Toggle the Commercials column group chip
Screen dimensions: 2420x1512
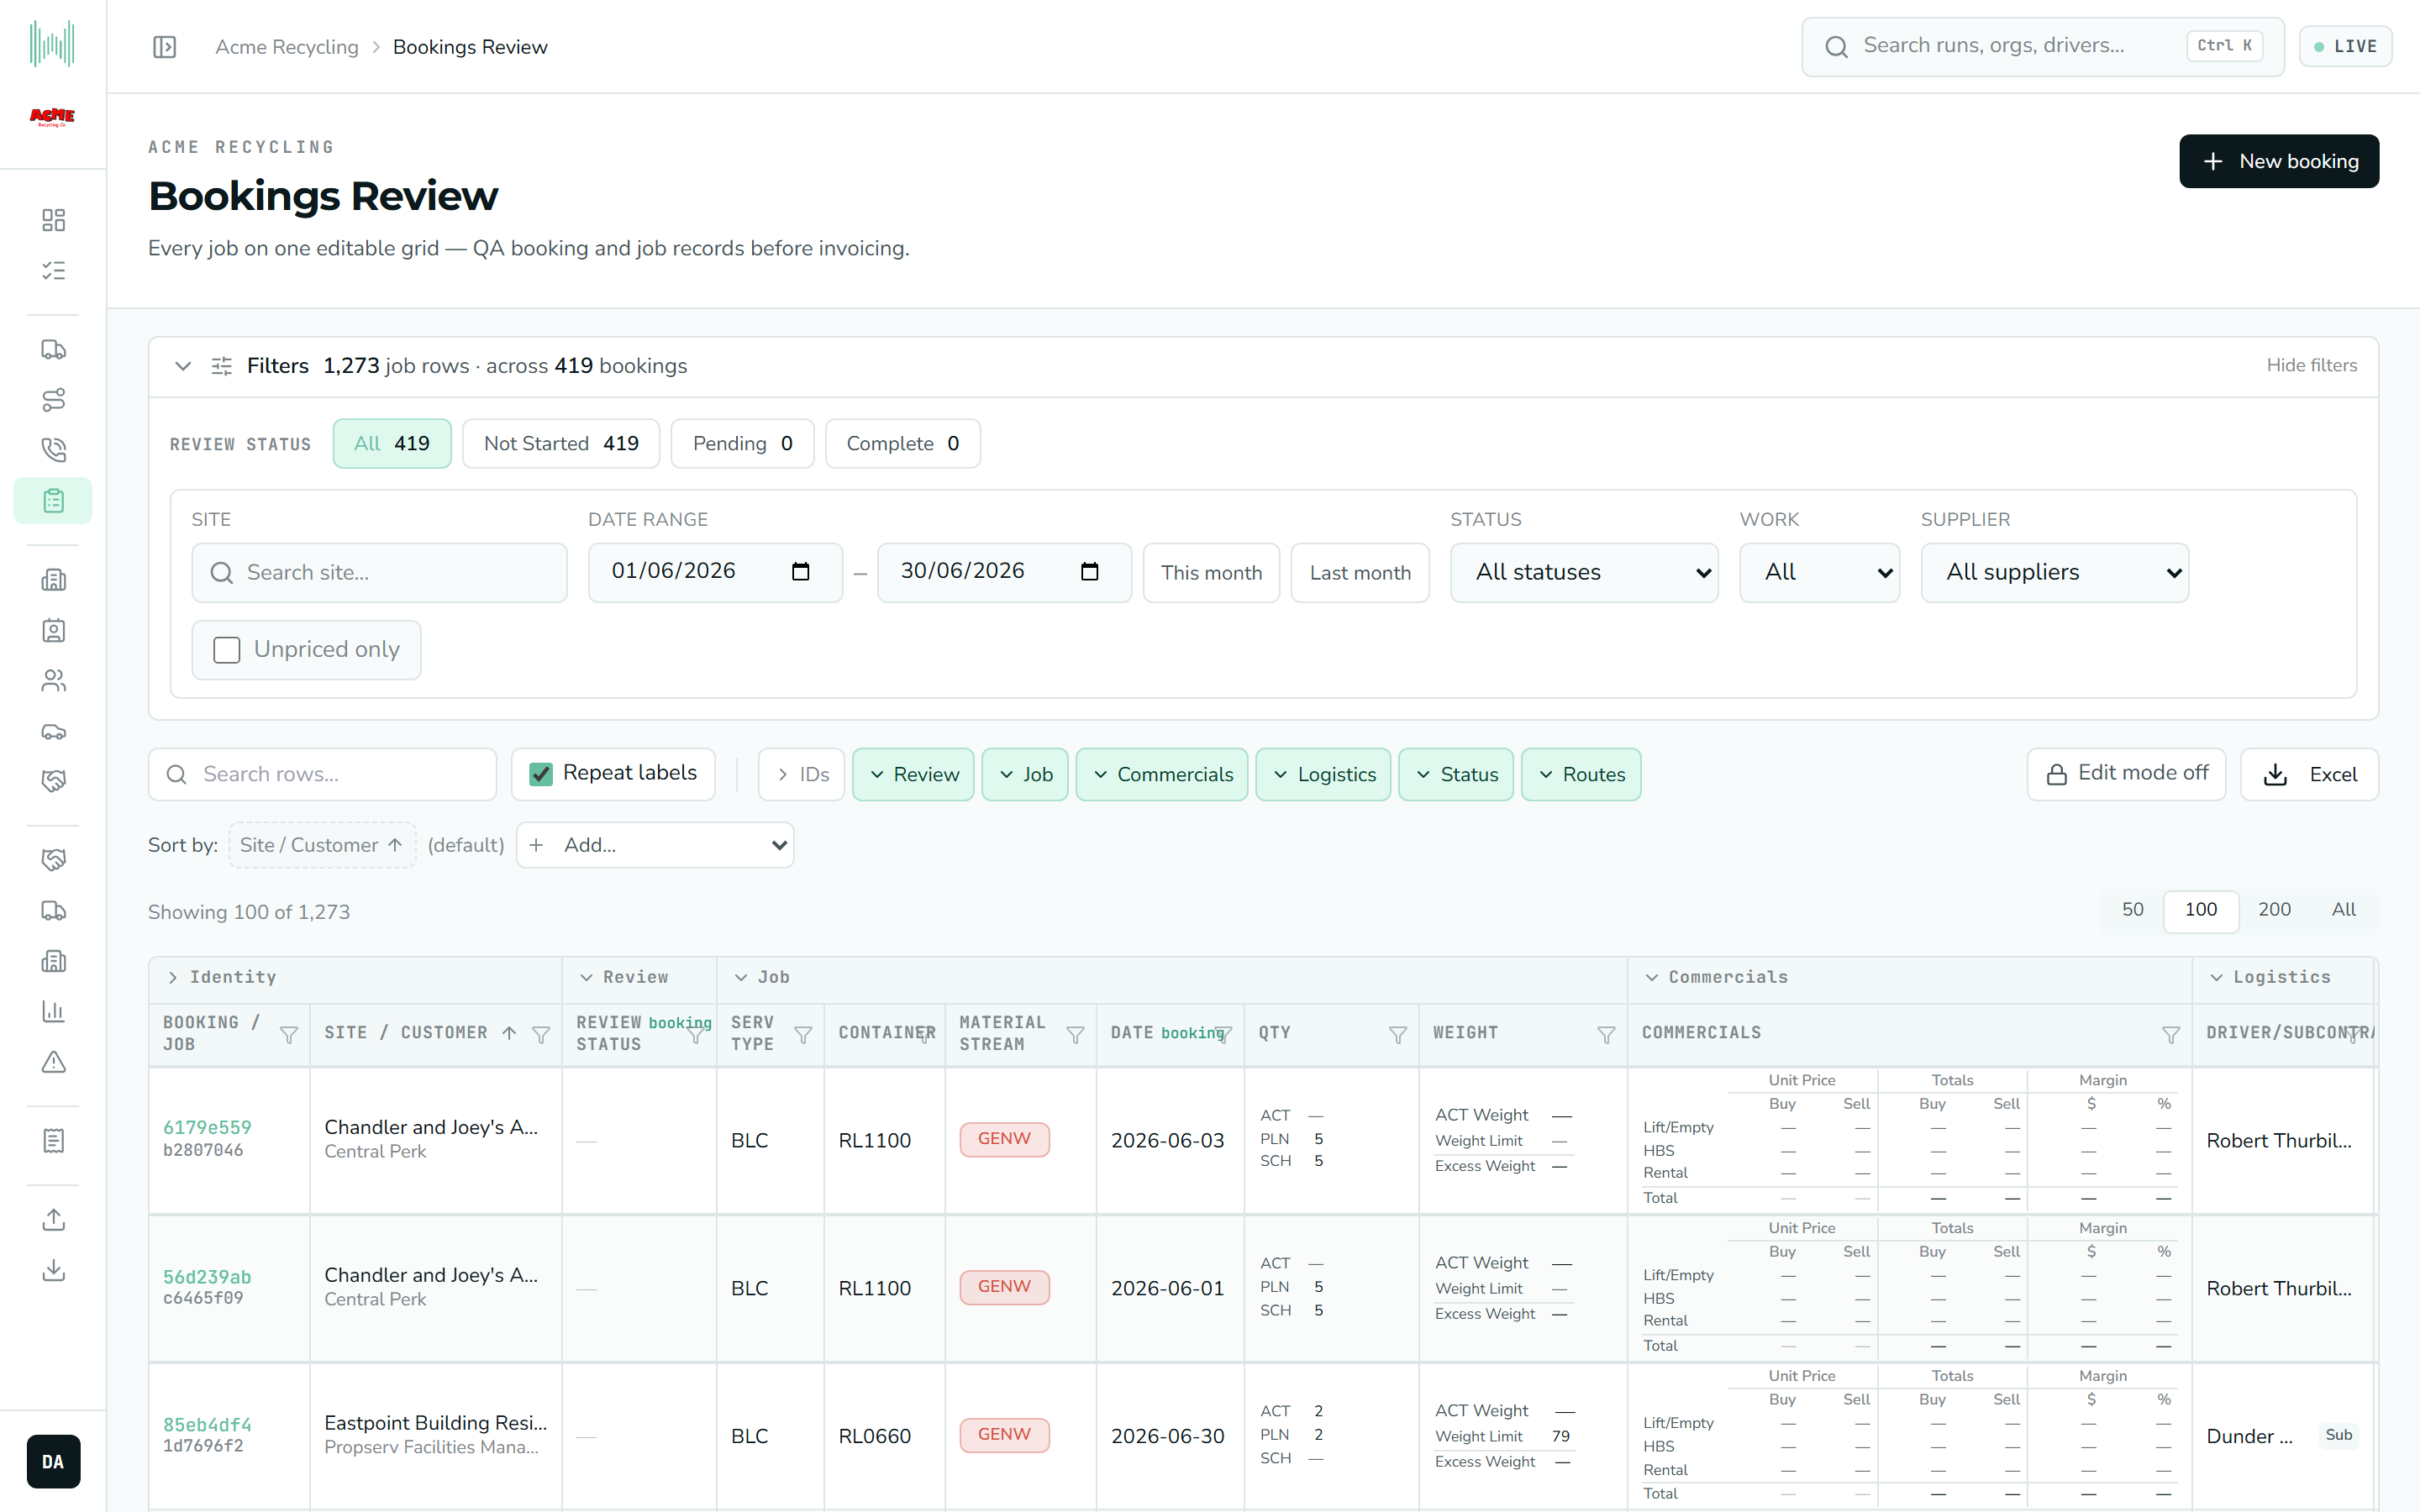[1162, 775]
